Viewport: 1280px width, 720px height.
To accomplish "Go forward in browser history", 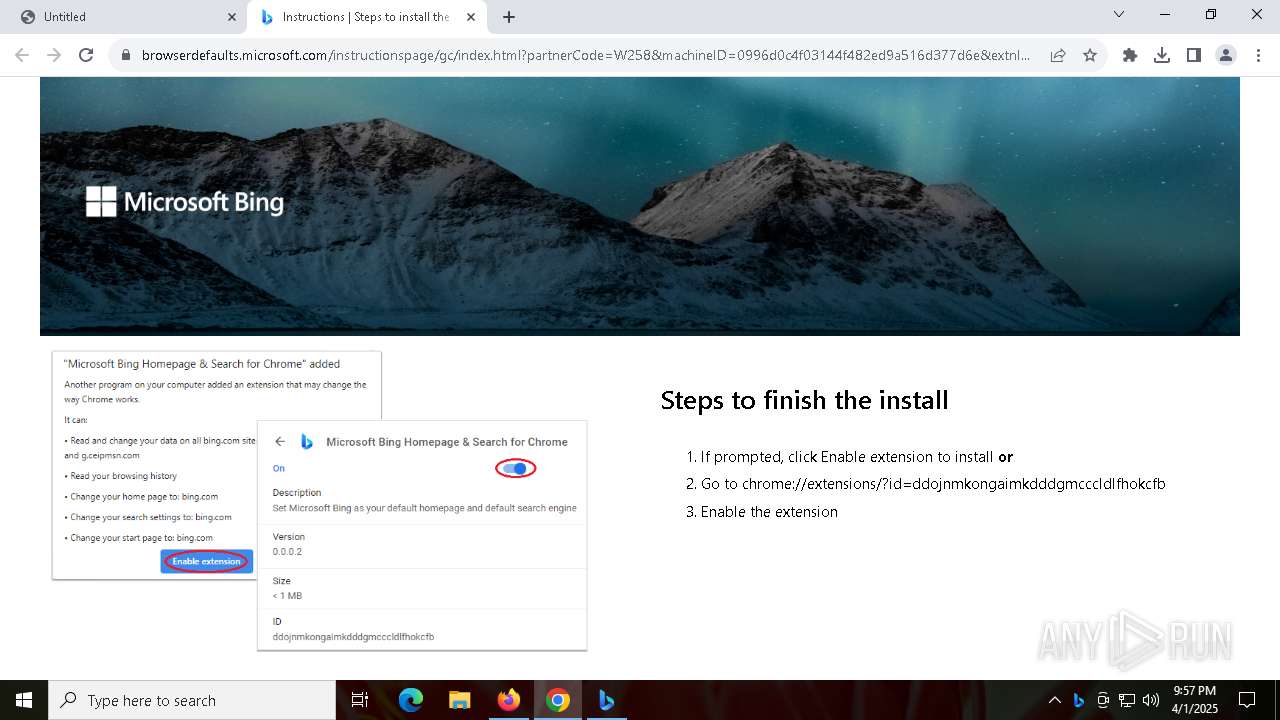I will [x=54, y=55].
